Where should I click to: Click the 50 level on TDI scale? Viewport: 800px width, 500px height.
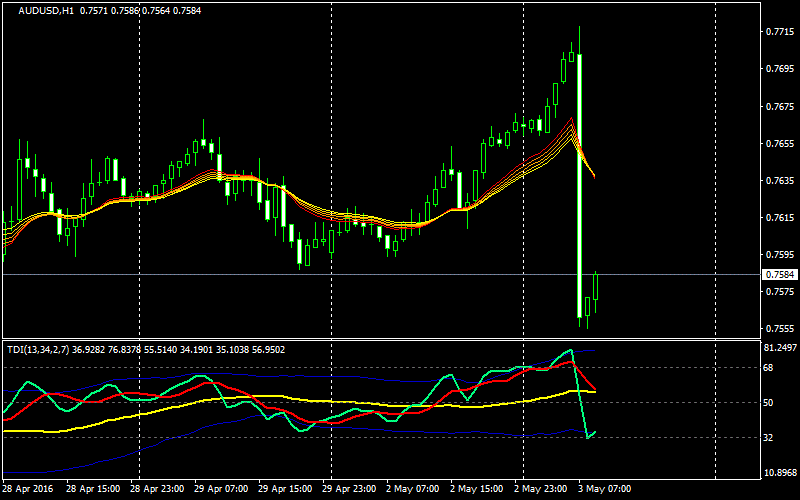[x=771, y=402]
